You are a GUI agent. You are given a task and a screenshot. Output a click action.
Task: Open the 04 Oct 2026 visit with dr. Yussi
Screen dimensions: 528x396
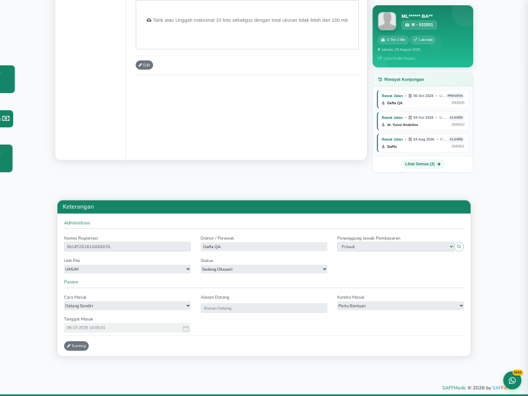point(423,121)
